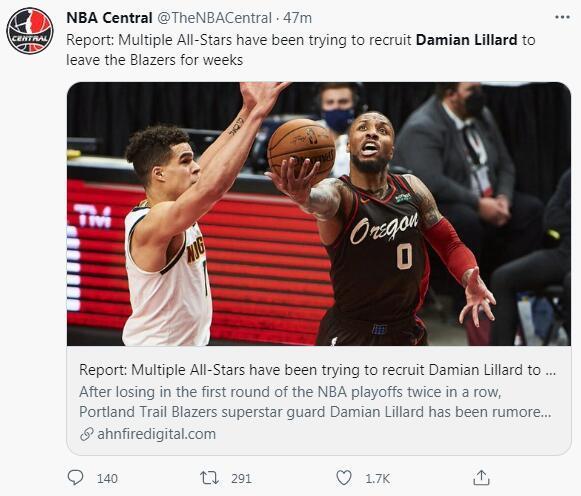The width and height of the screenshot is (581, 496).
Task: Open the NBA Central display name
Action: pos(109,18)
